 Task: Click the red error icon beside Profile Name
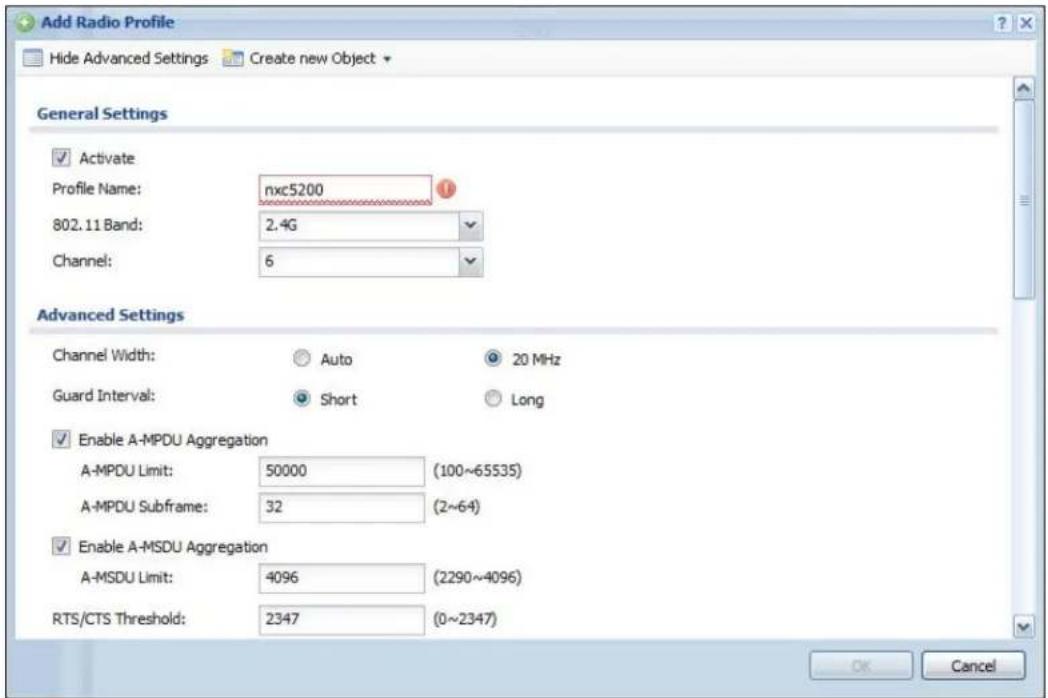pos(446,189)
